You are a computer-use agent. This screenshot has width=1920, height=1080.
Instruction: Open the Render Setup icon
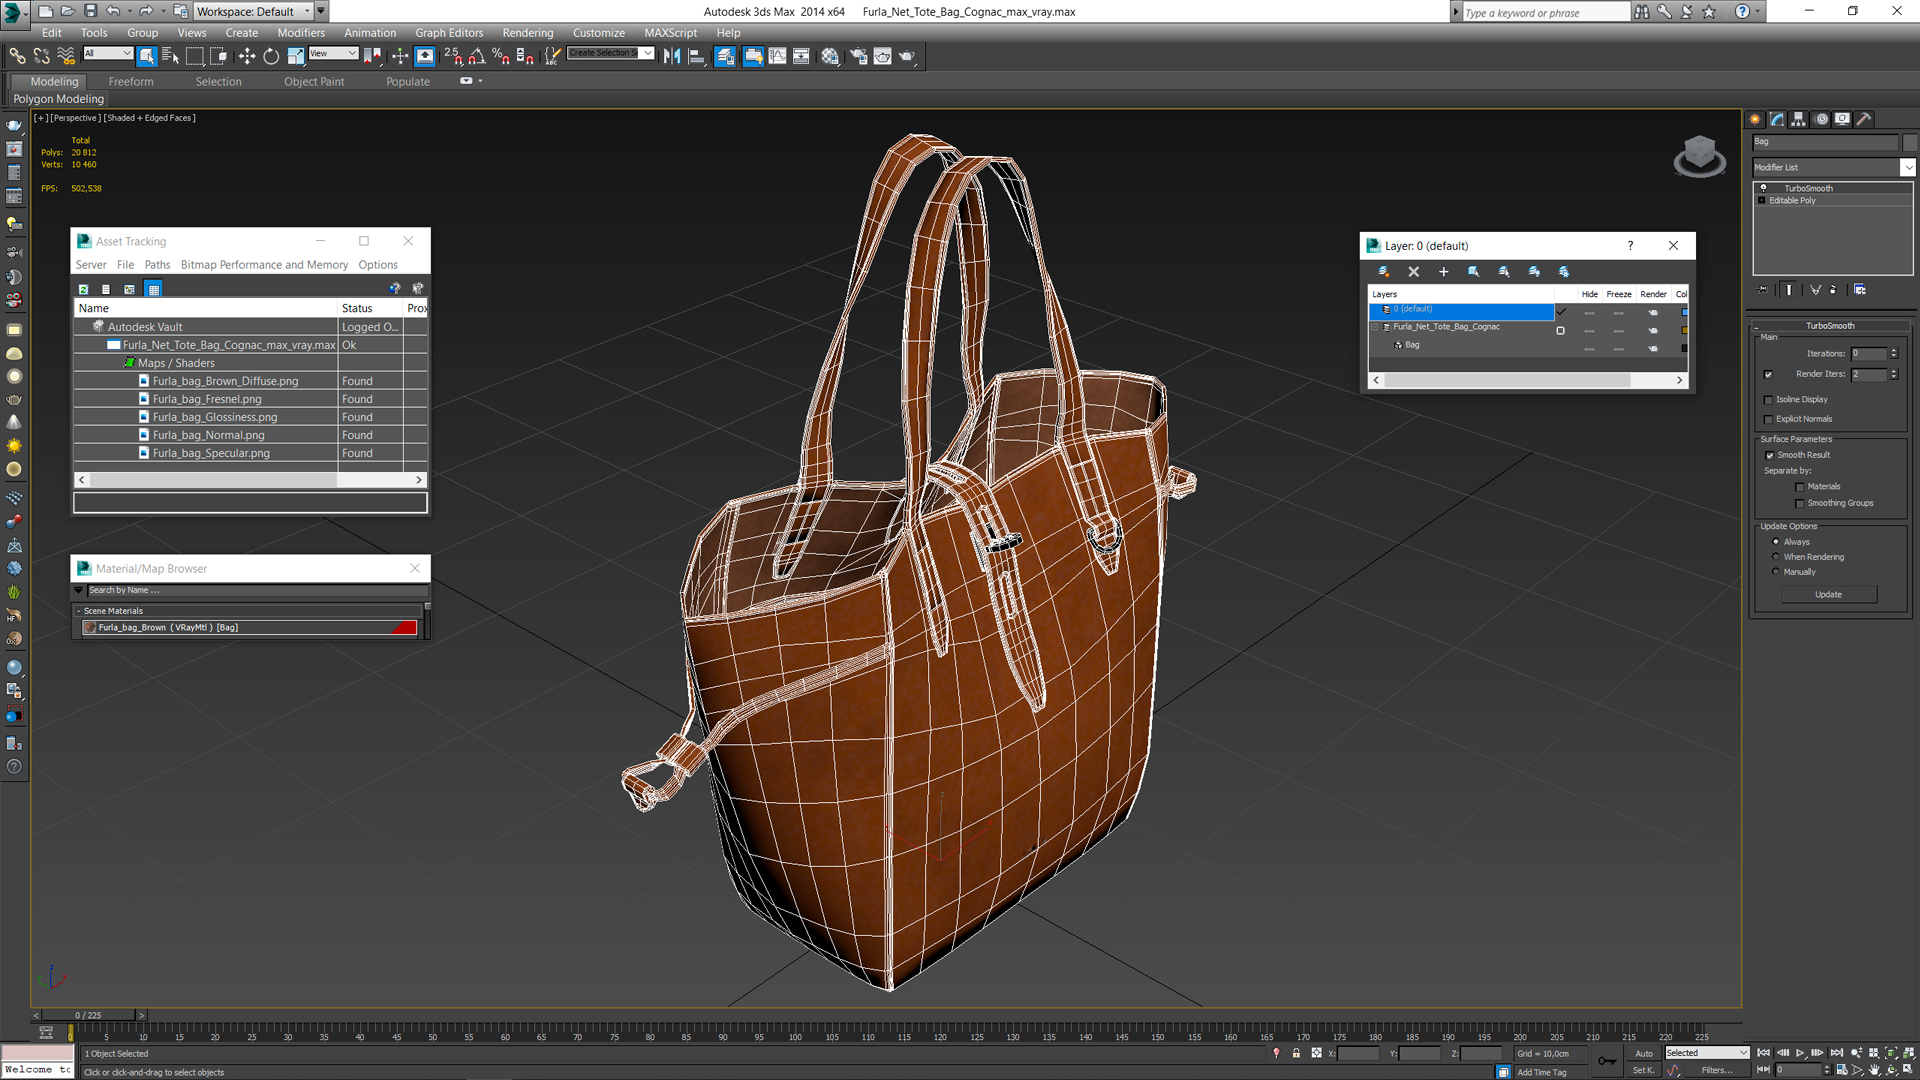pyautogui.click(x=858, y=56)
